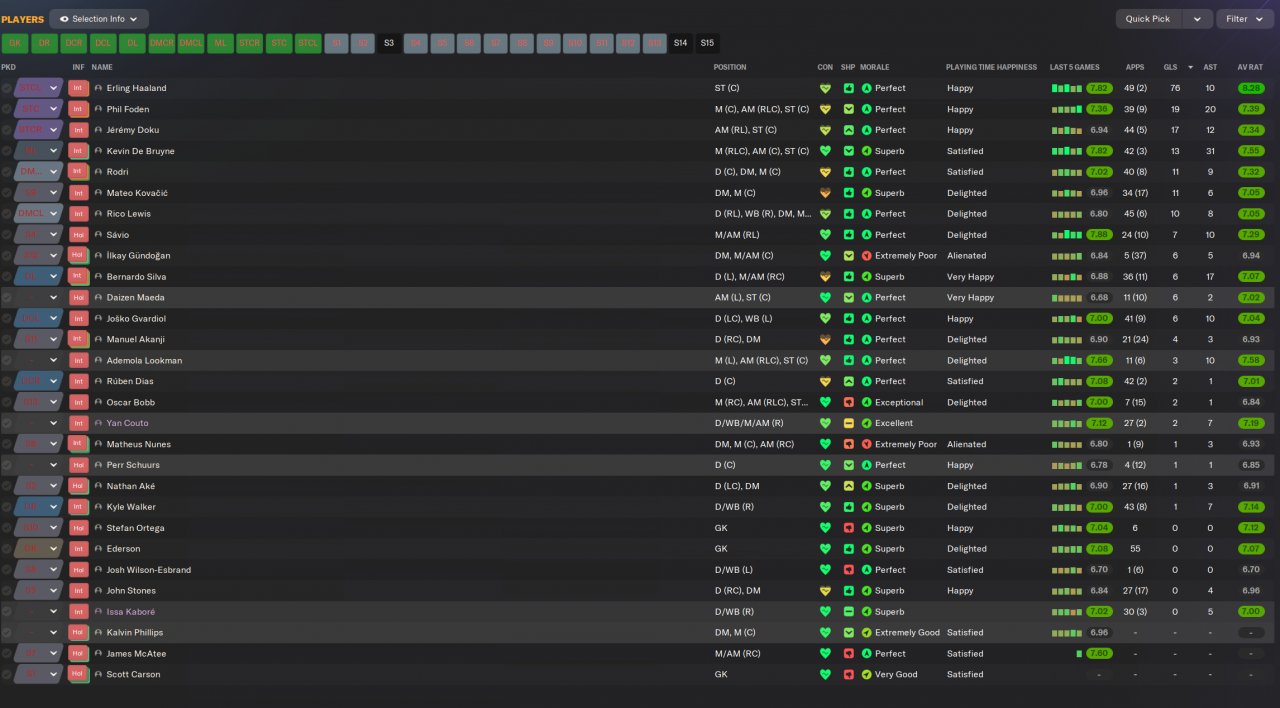Click sharpness icon for Stefan Ortega

tap(848, 528)
